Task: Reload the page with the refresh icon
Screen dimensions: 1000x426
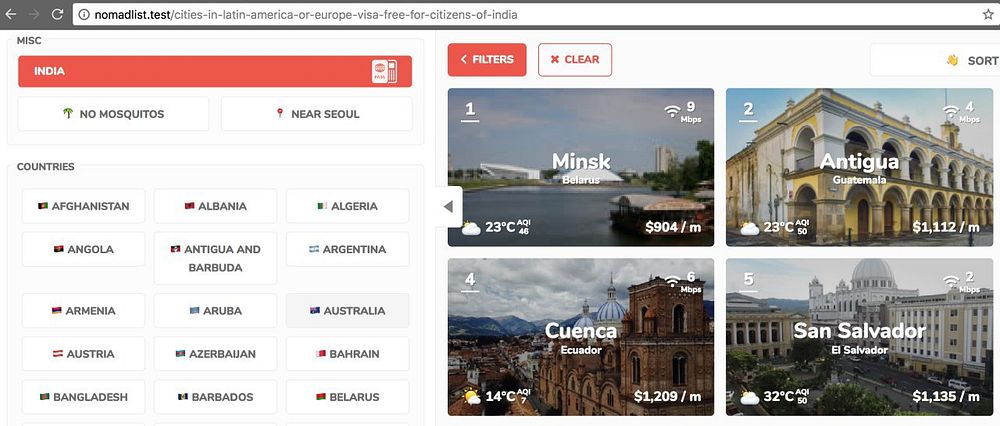Action: pos(57,14)
